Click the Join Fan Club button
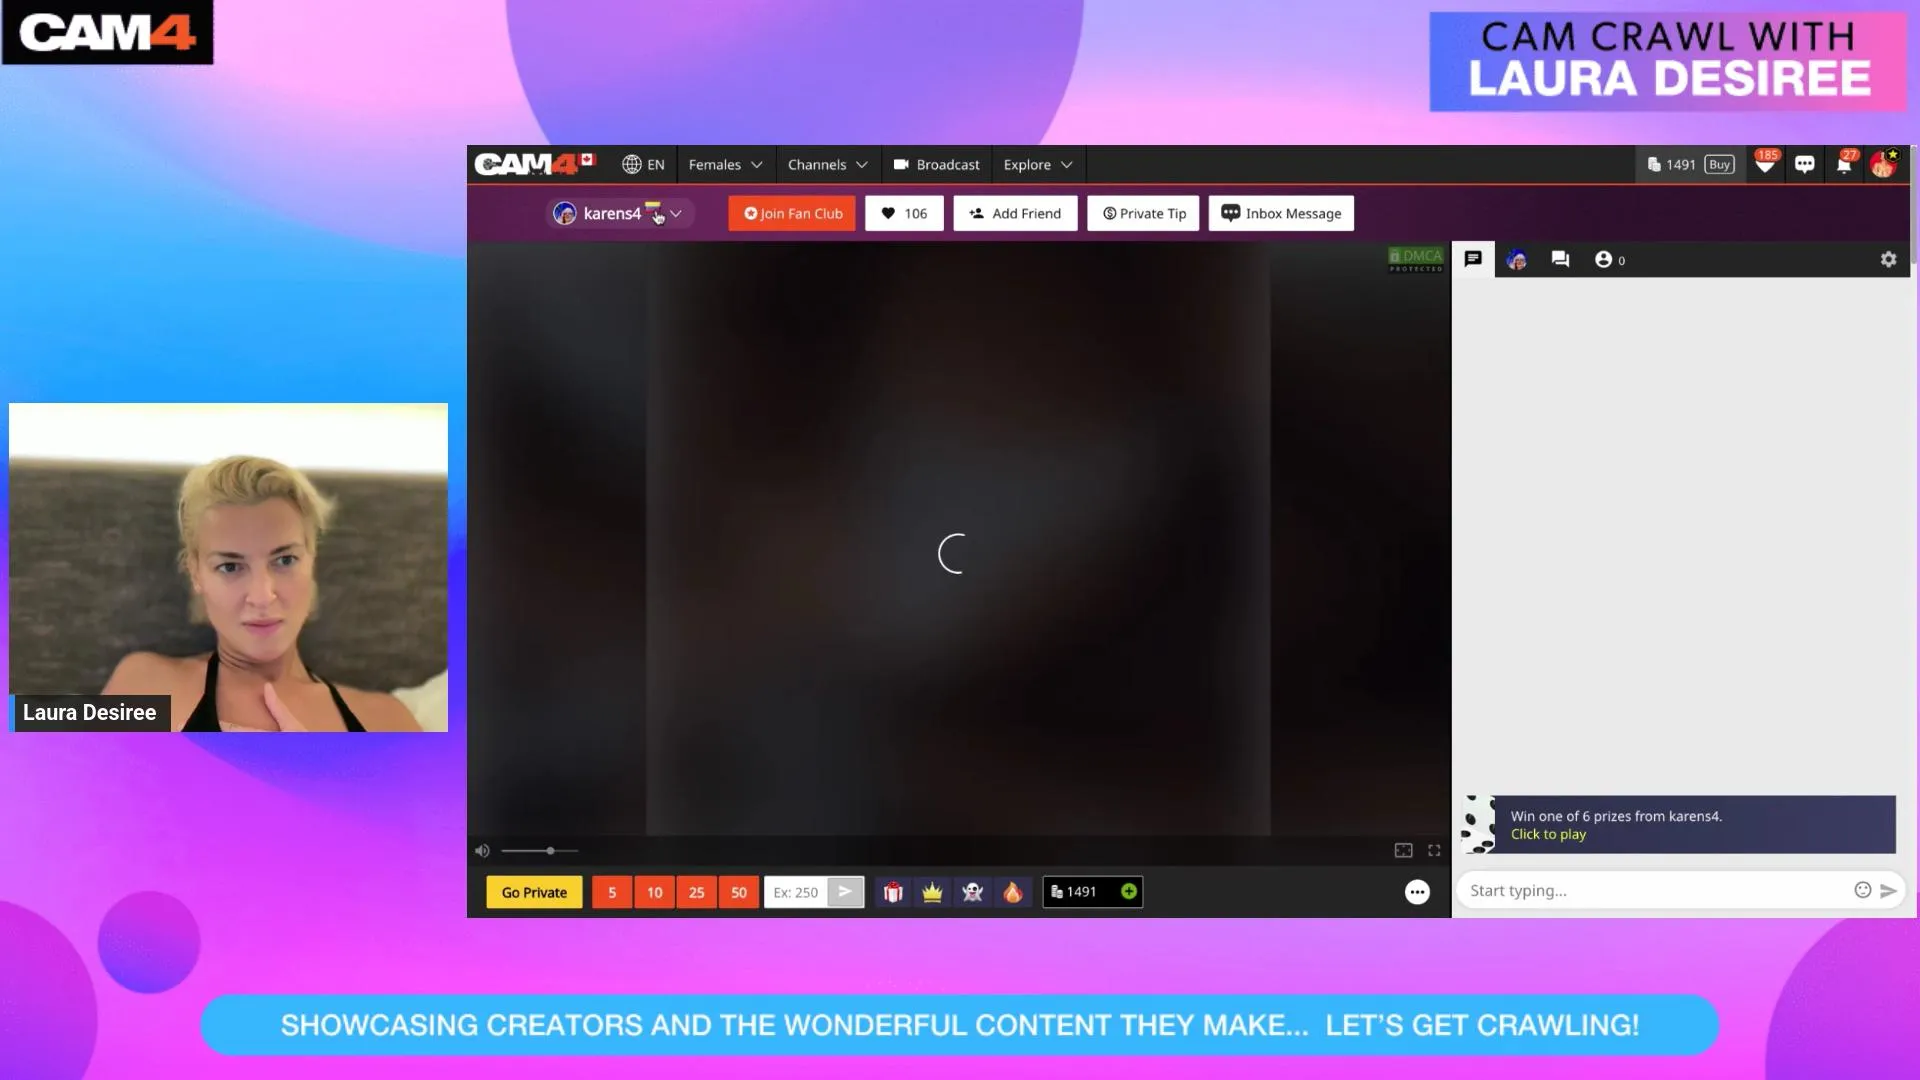The height and width of the screenshot is (1080, 1920). pyautogui.click(x=791, y=213)
